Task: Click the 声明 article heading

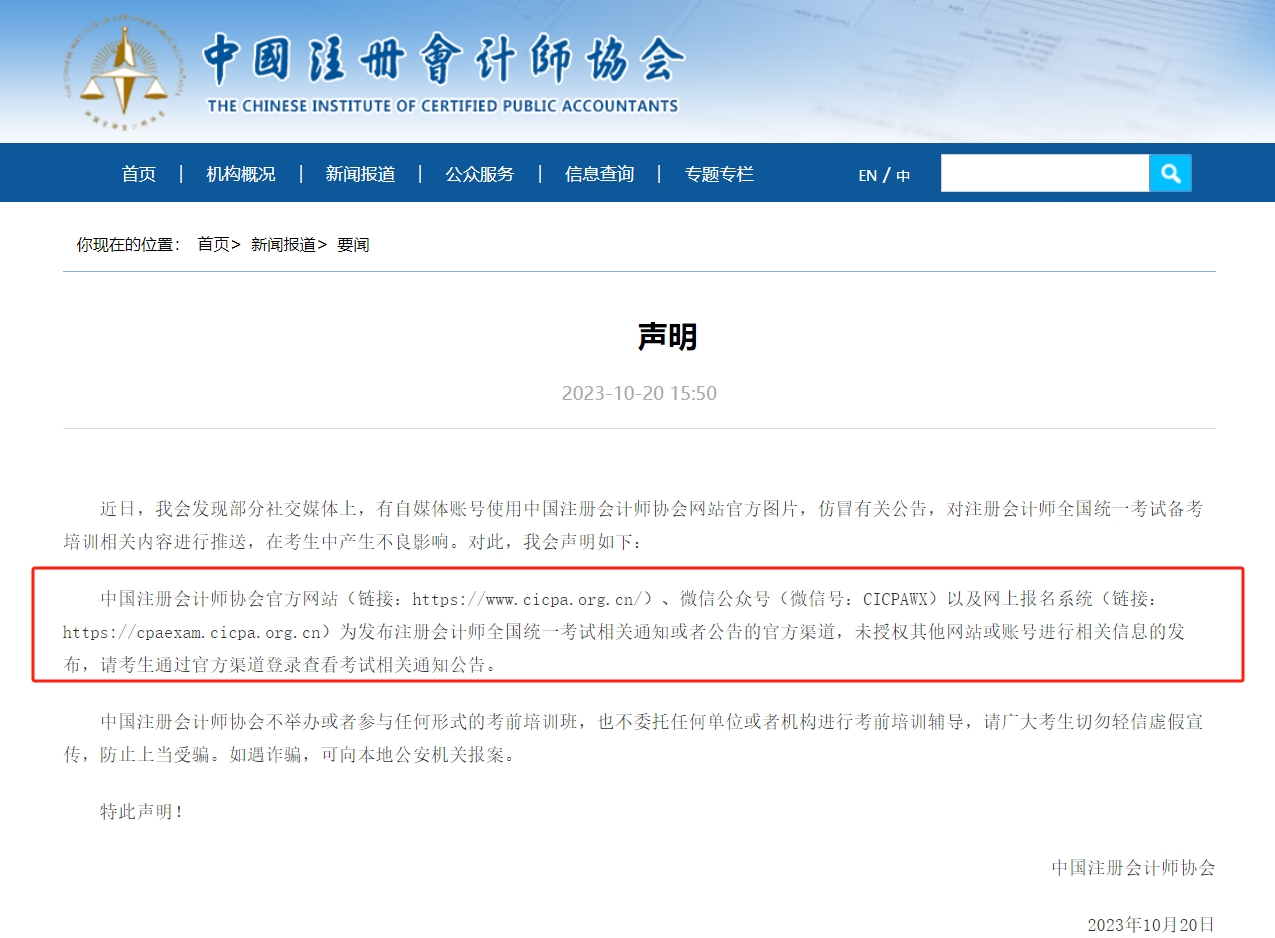Action: pyautogui.click(x=667, y=337)
